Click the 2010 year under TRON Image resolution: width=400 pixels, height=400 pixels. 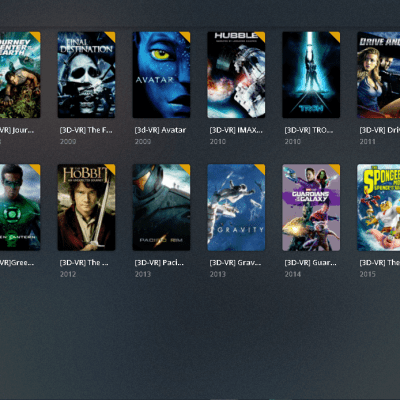[292, 142]
